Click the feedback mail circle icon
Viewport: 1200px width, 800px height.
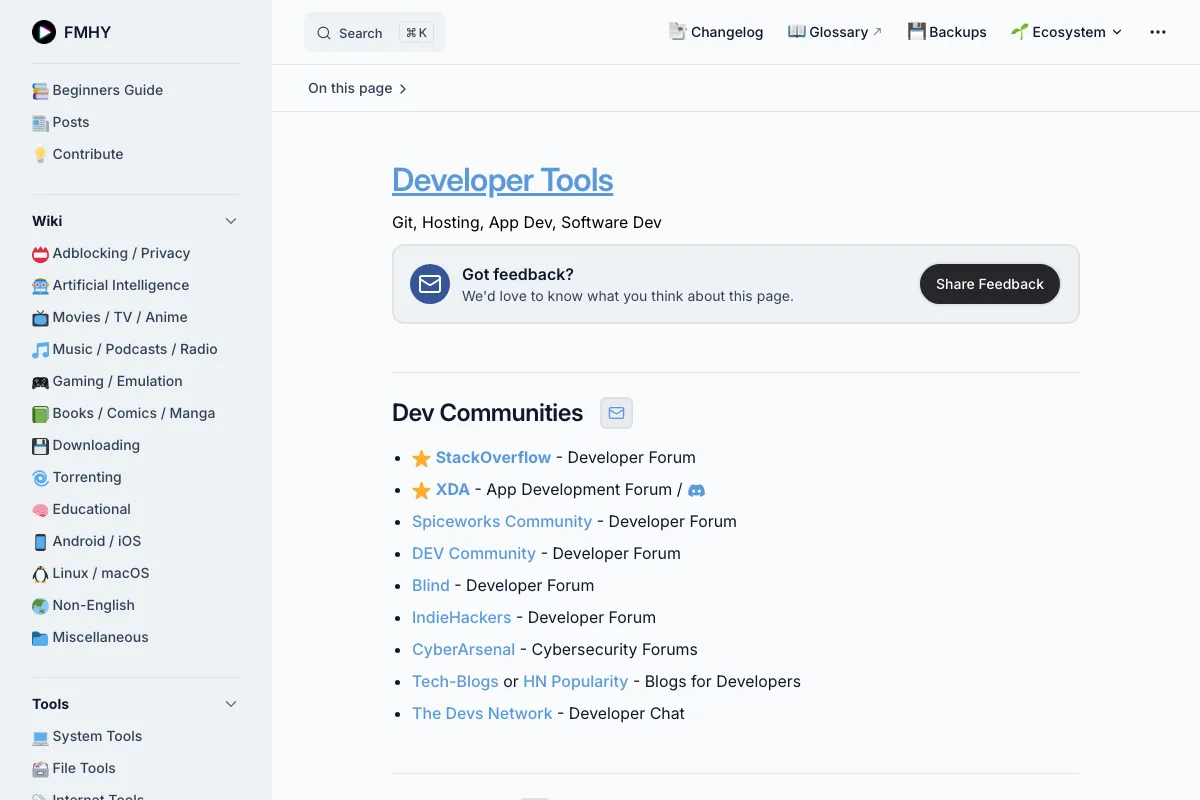[x=430, y=284]
